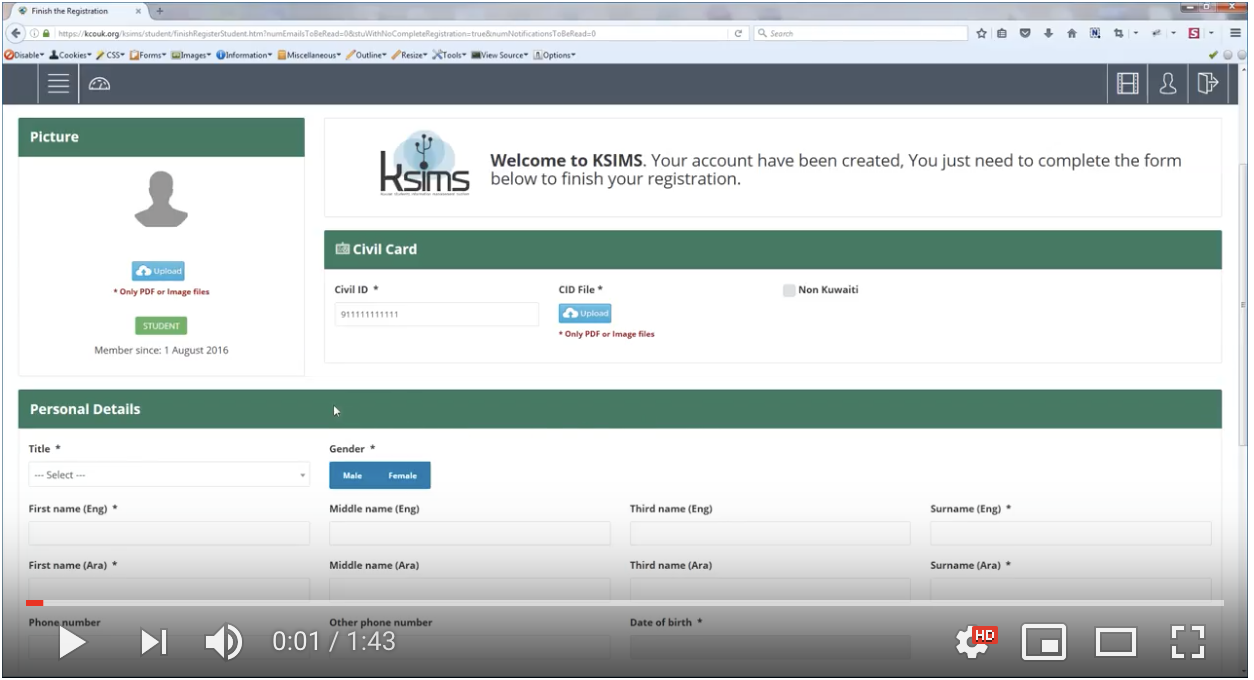Viewport: 1254px width, 680px height.
Task: Click the green checkmark status icon
Action: [1214, 55]
